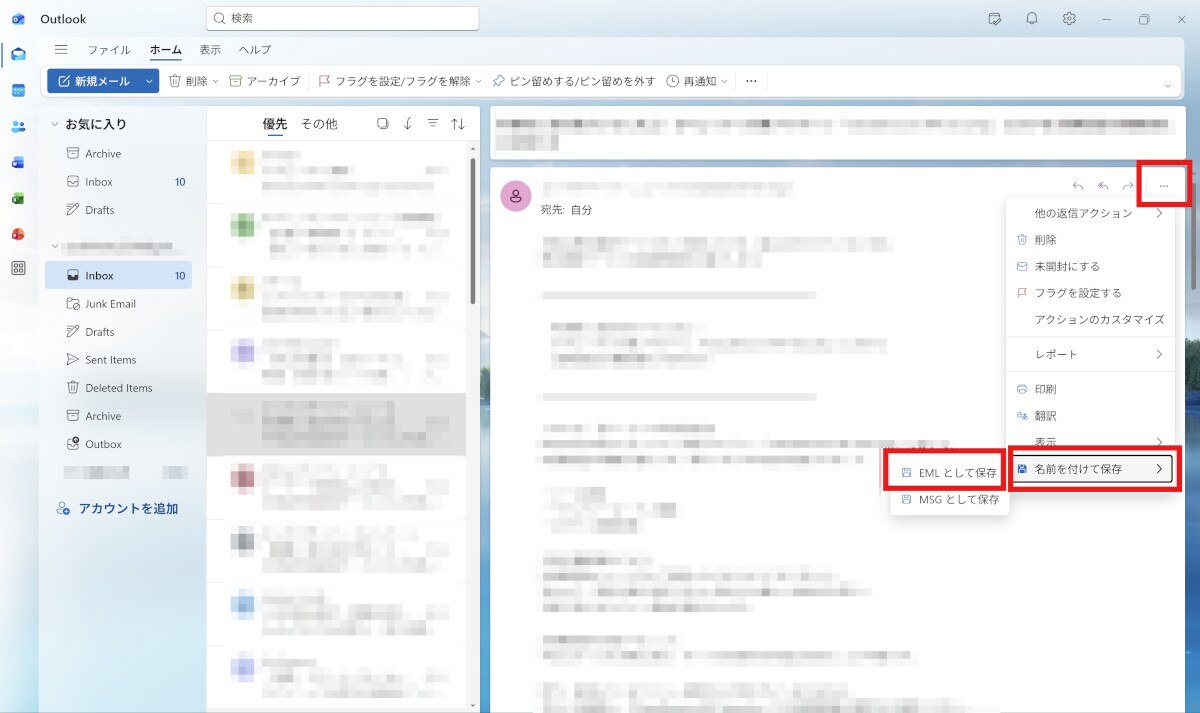Switch to the 優先 inbox tab
The image size is (1200, 713).
(x=275, y=124)
